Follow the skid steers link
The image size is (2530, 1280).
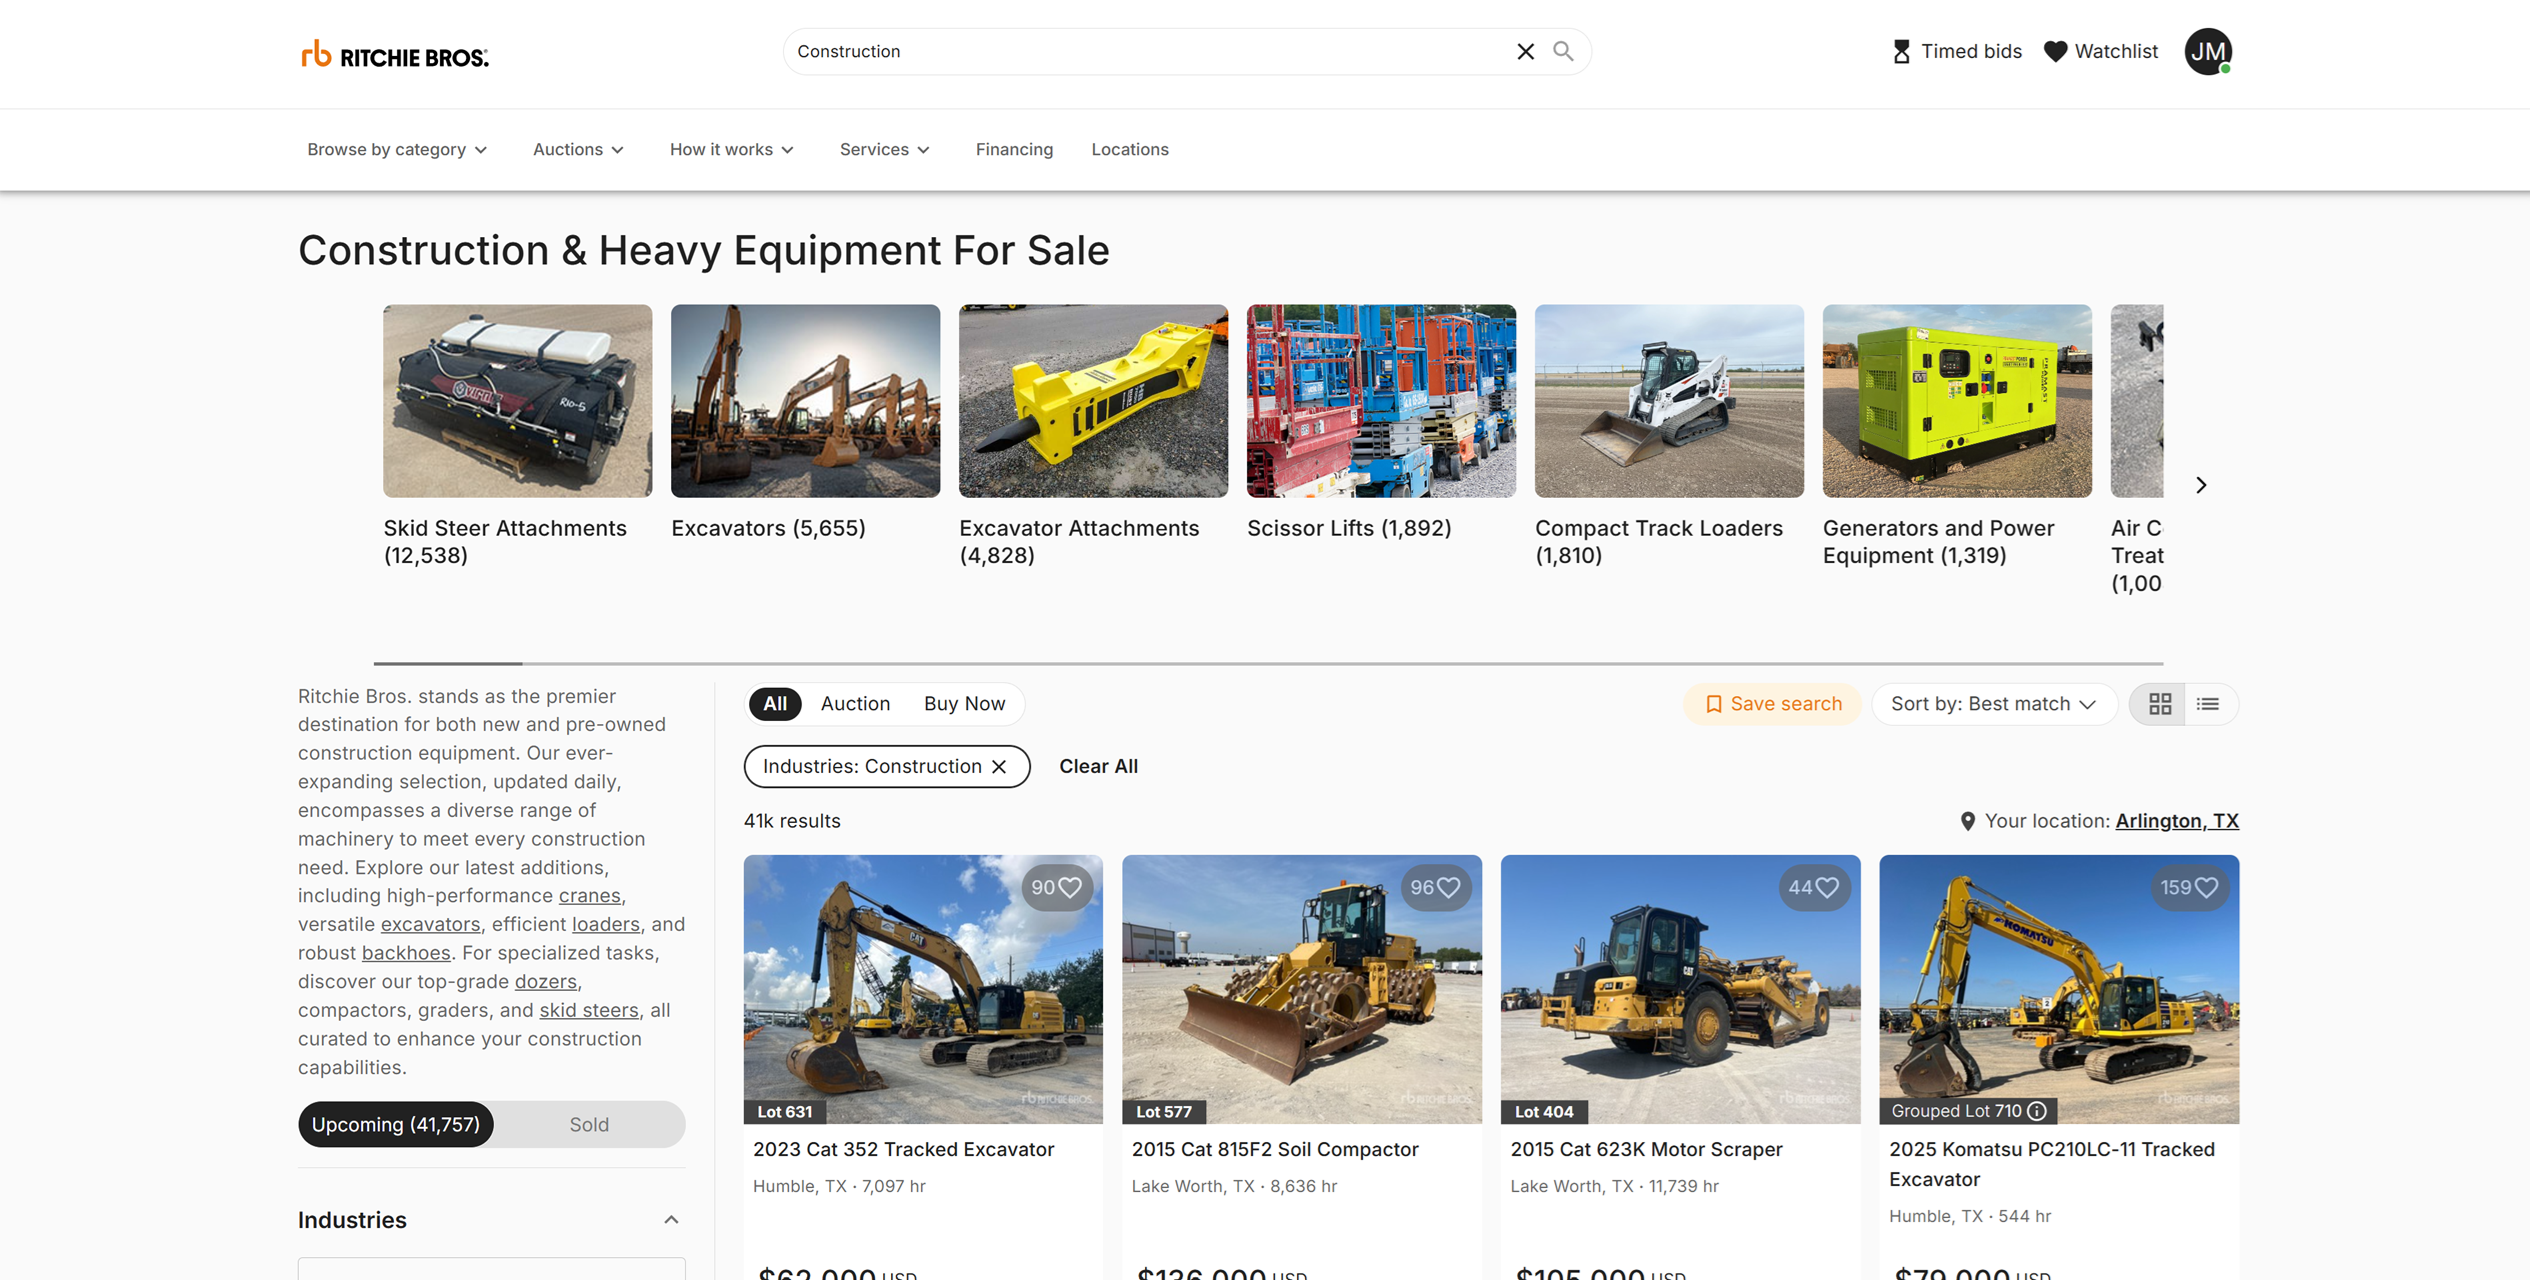click(x=589, y=1011)
